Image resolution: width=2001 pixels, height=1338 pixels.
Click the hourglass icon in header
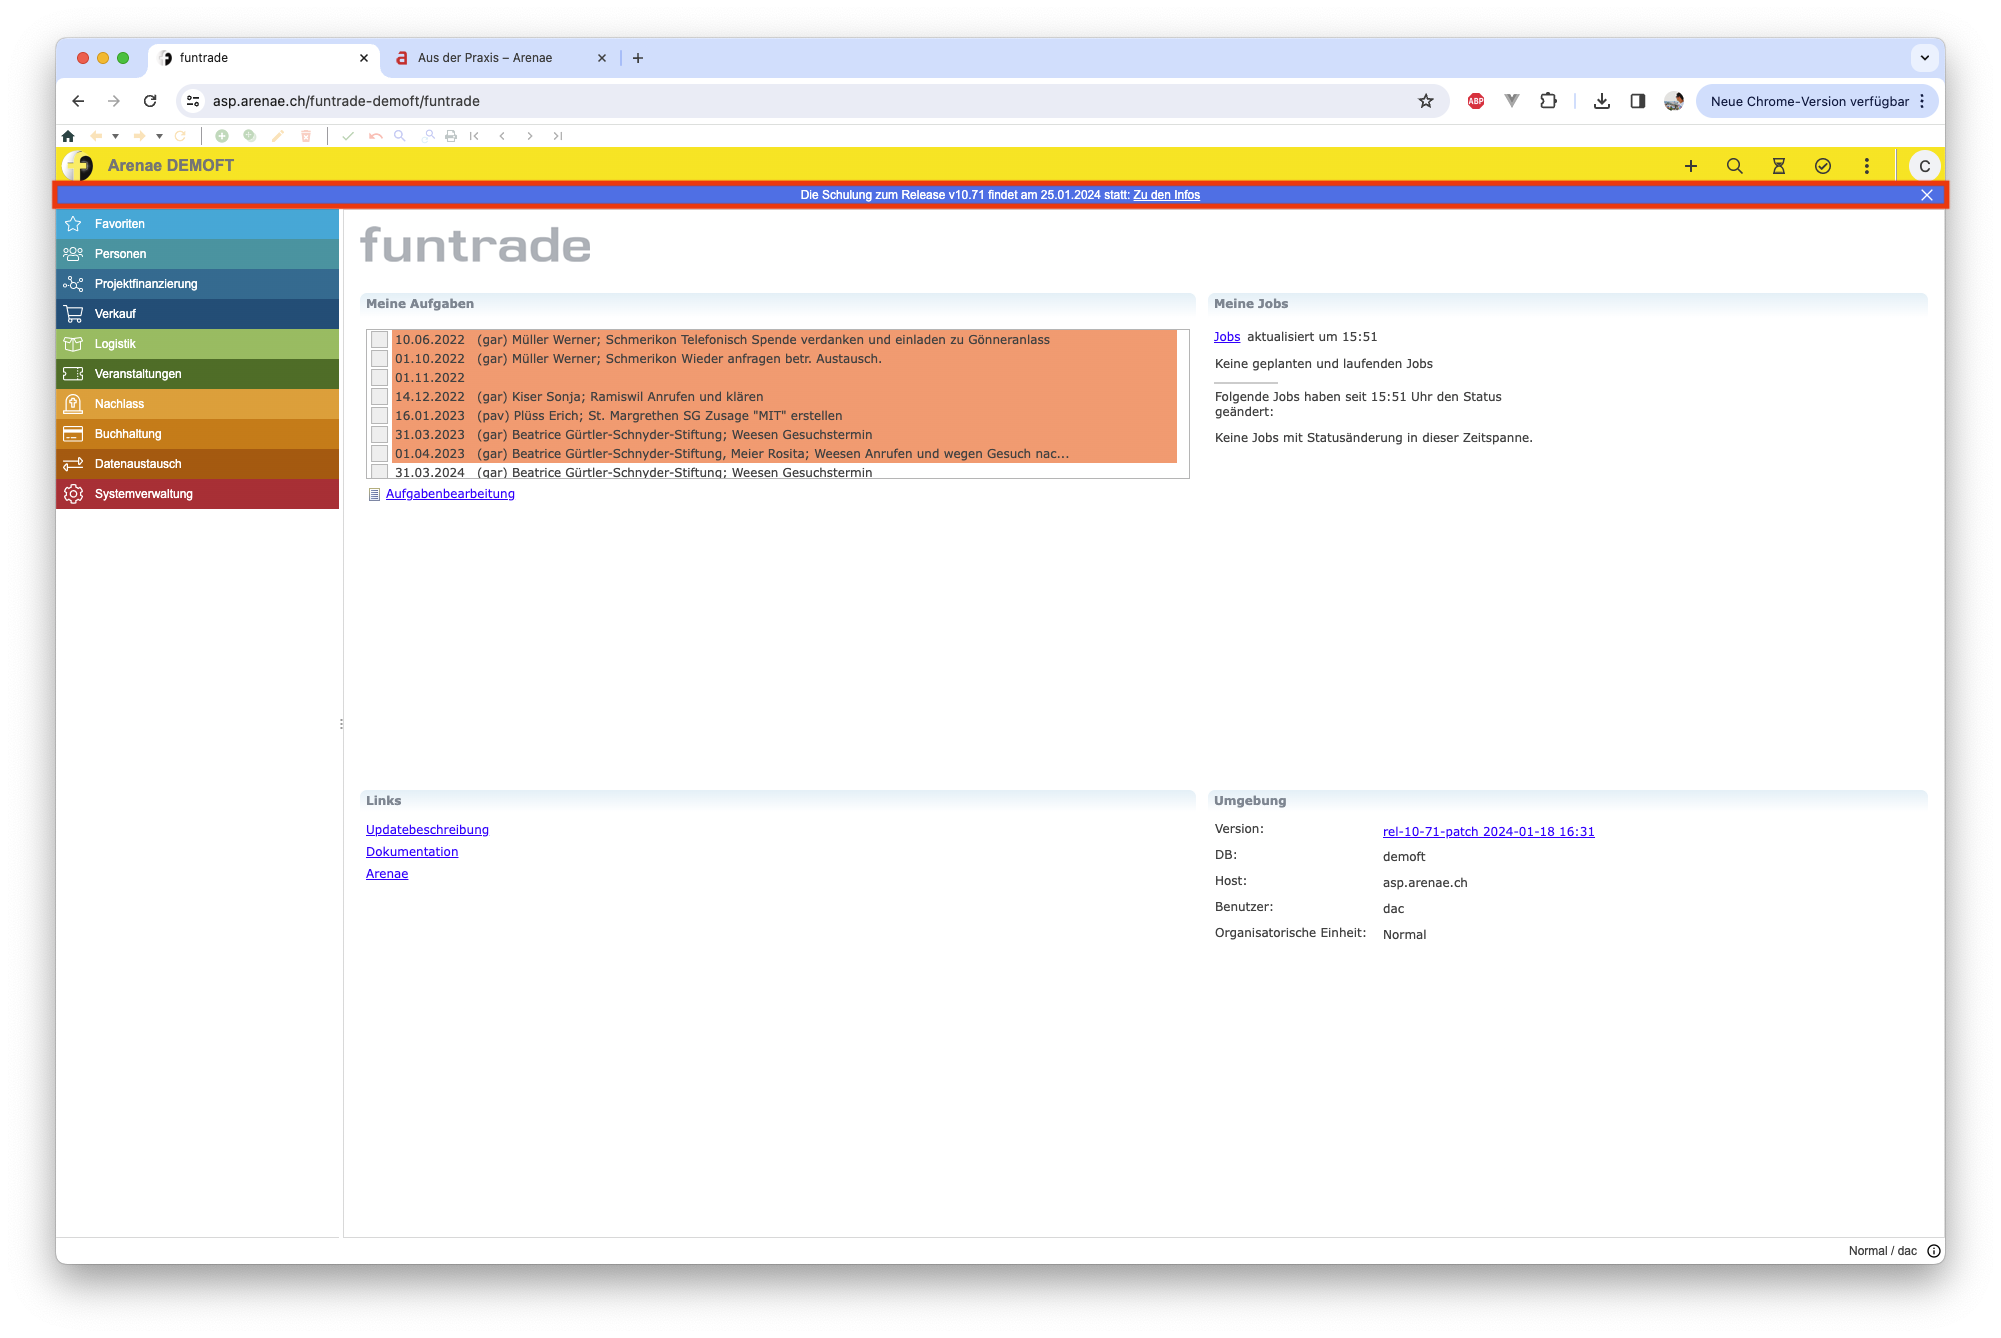click(x=1779, y=166)
